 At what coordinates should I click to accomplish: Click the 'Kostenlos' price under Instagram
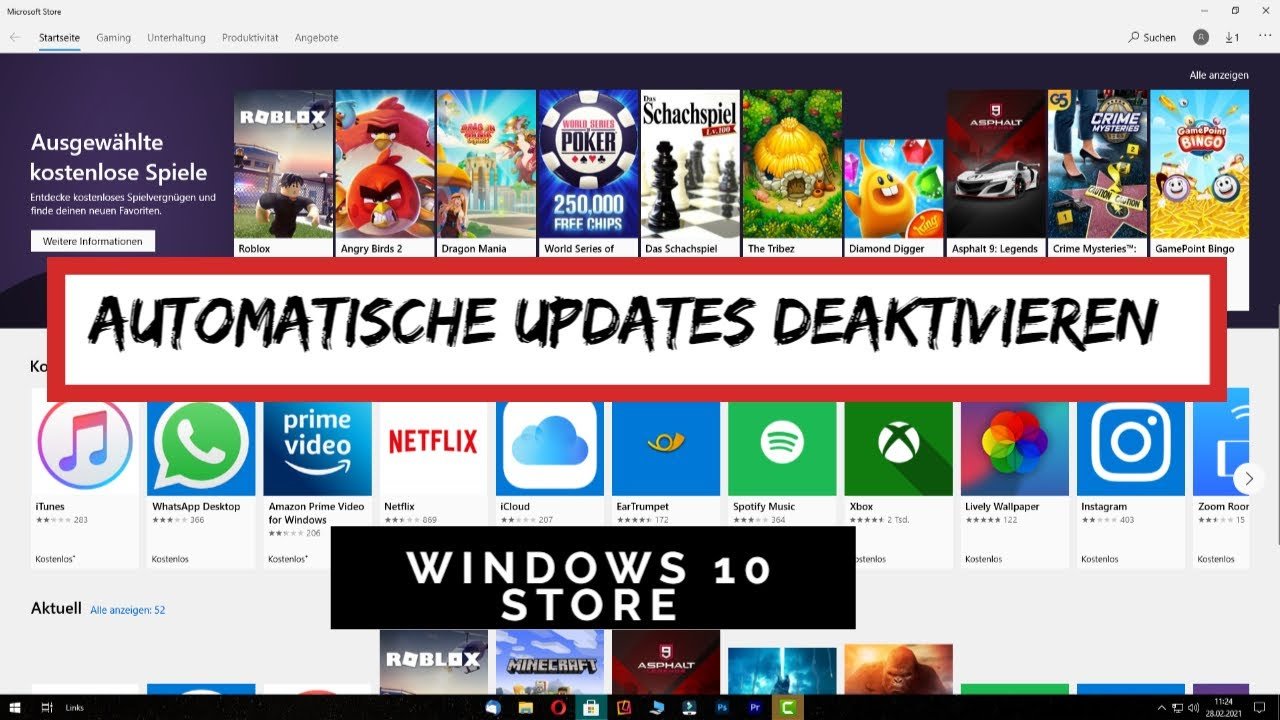[x=1099, y=559]
